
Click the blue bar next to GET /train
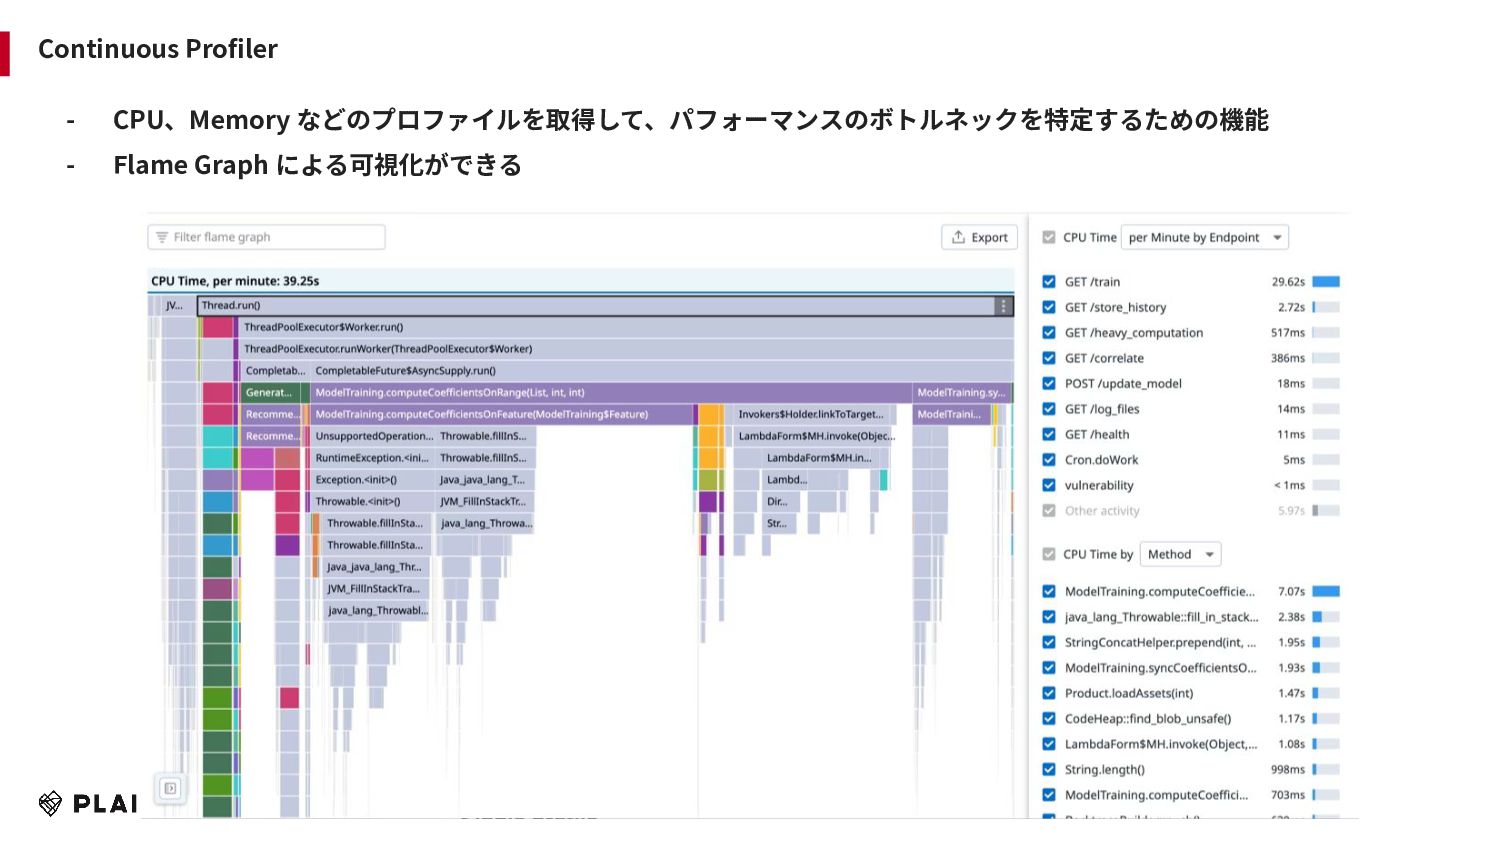tap(1326, 282)
